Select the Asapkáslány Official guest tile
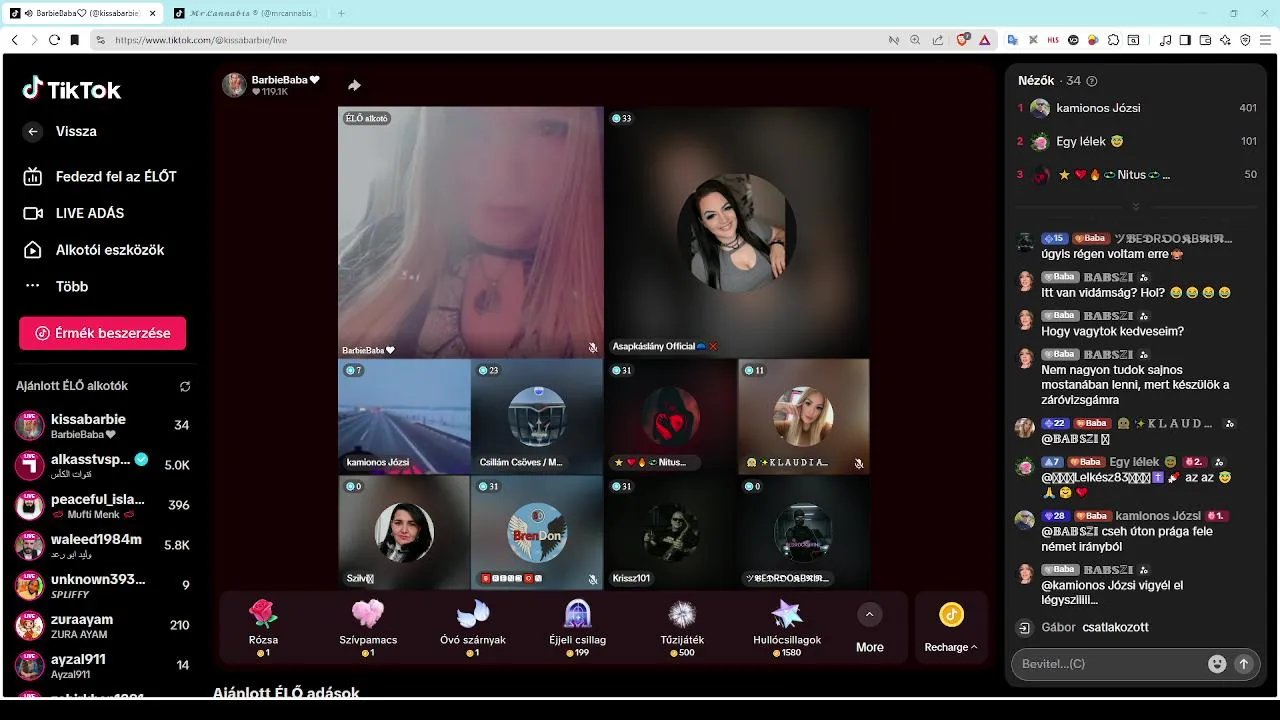The width and height of the screenshot is (1280, 720). tap(737, 232)
